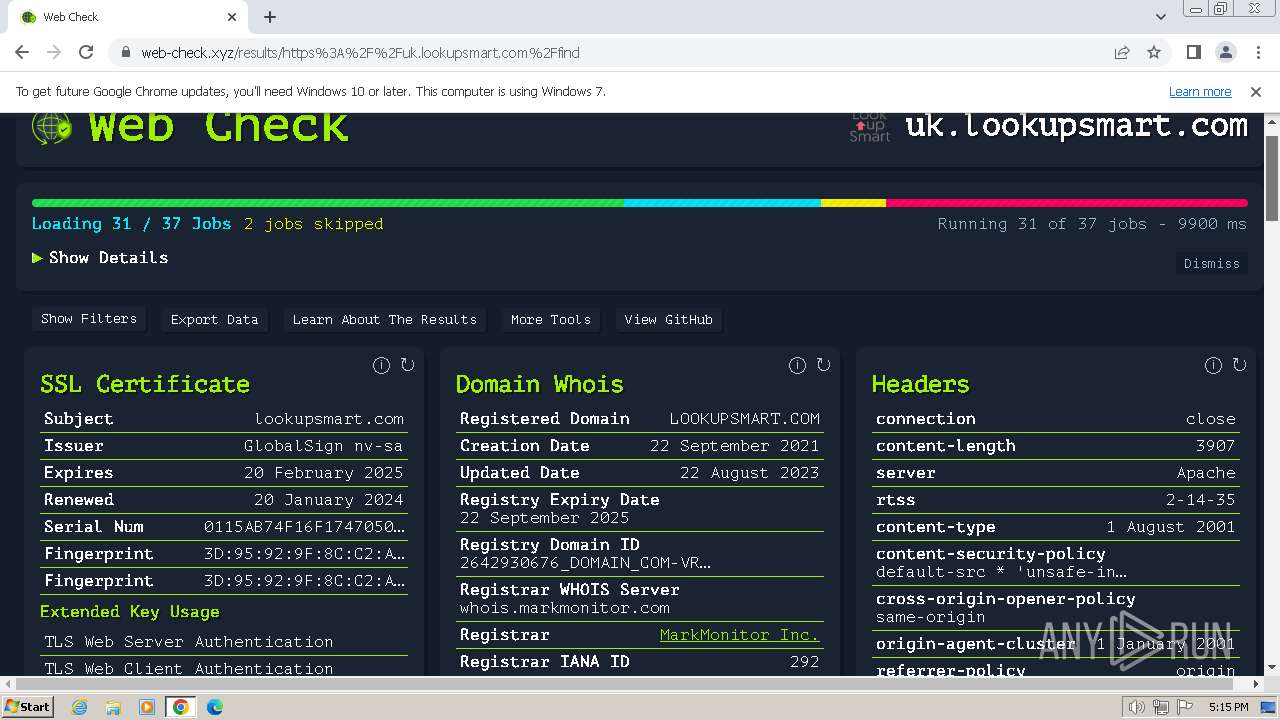
Task: Open media player from taskbar
Action: (147, 707)
